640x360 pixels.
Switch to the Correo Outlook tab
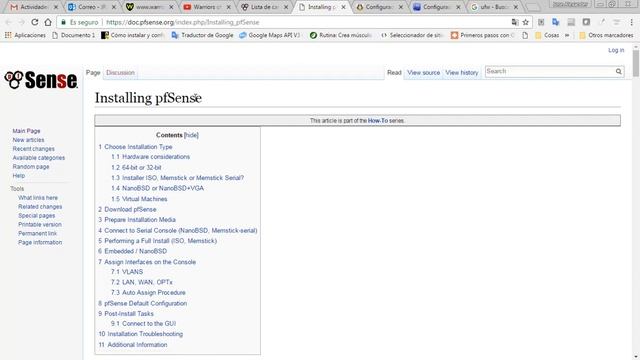[x=92, y=7]
